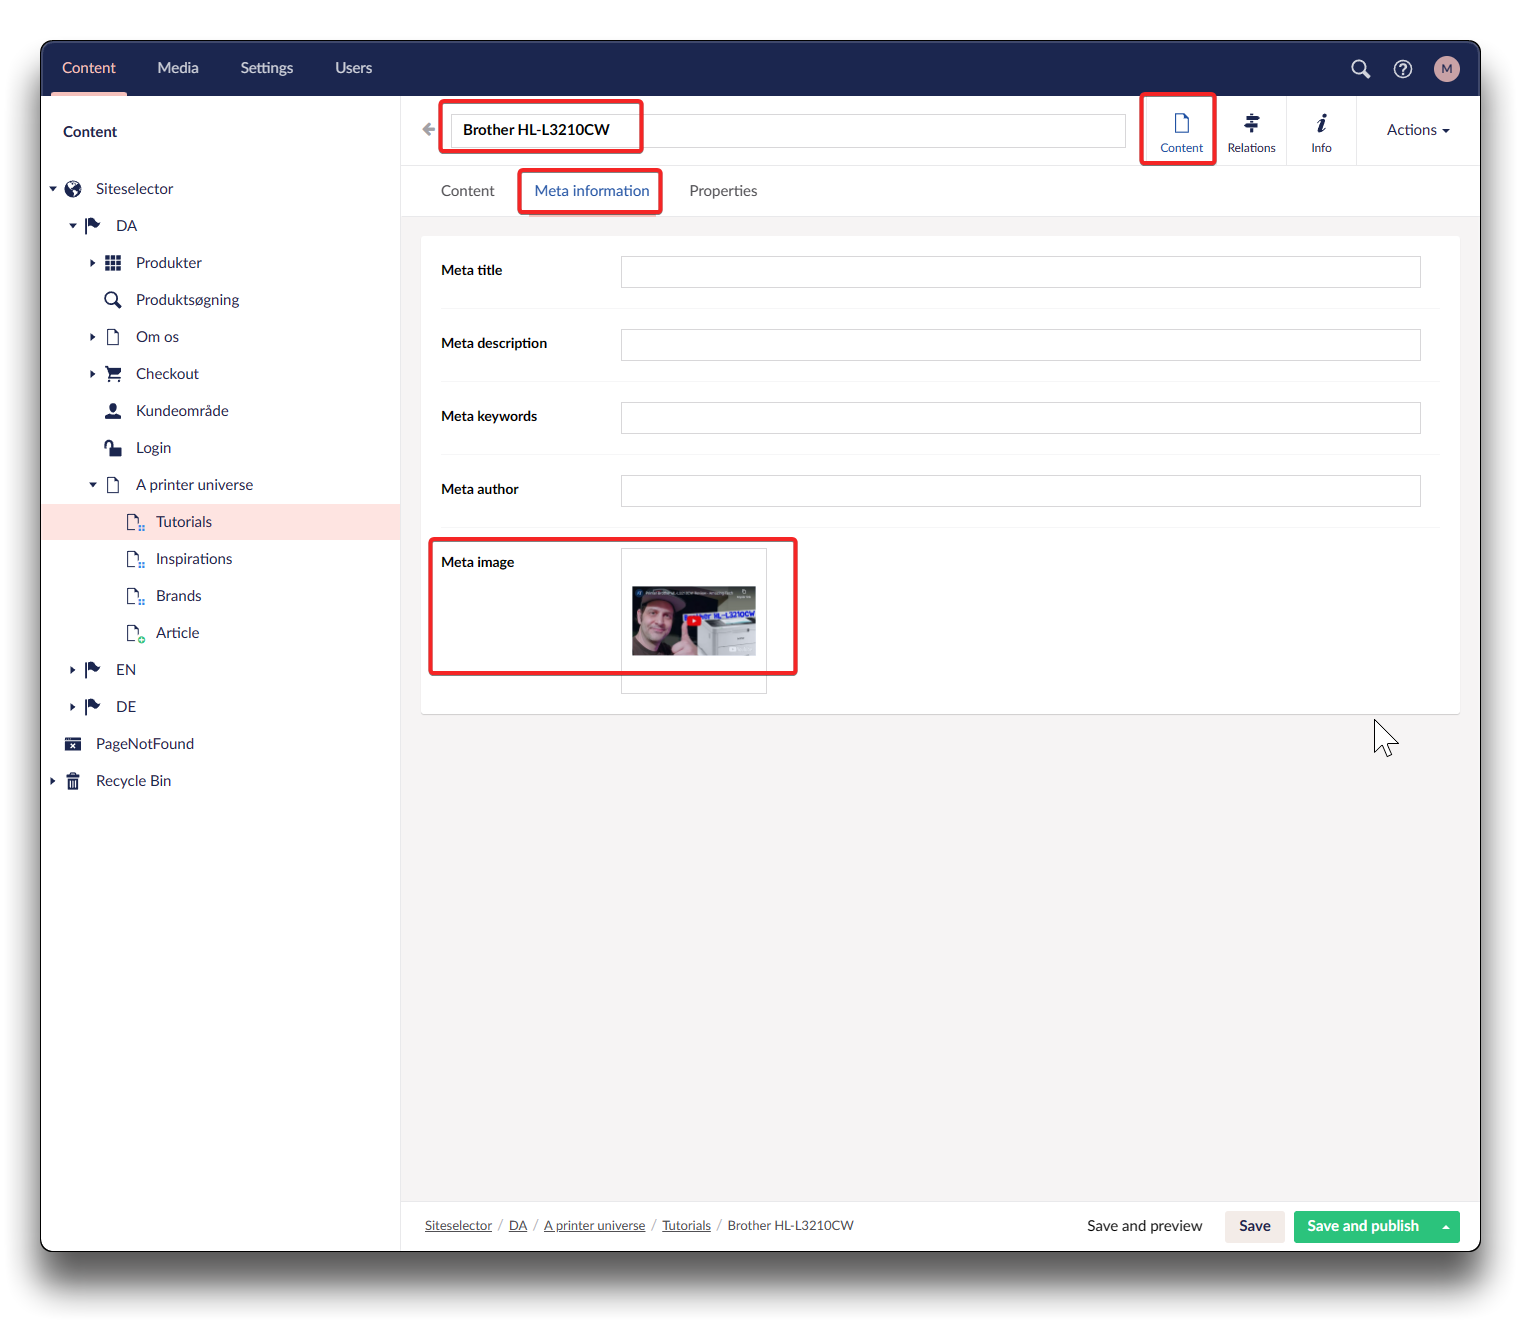Click the Kundeområde user icon

click(x=113, y=411)
